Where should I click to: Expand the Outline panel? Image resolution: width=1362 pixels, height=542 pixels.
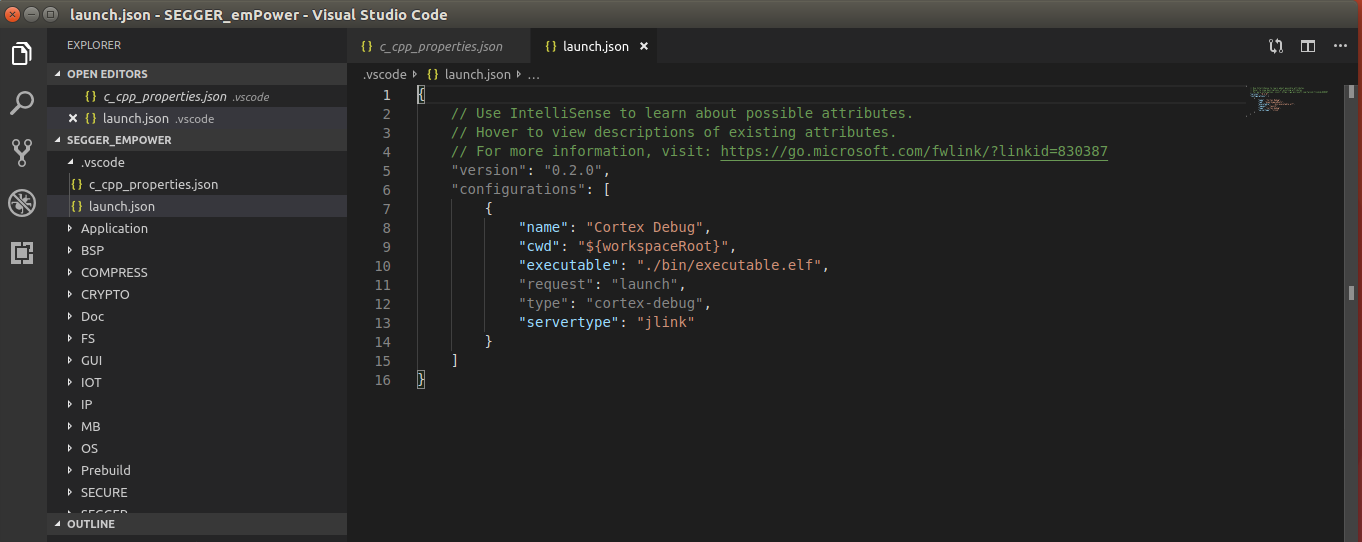90,524
